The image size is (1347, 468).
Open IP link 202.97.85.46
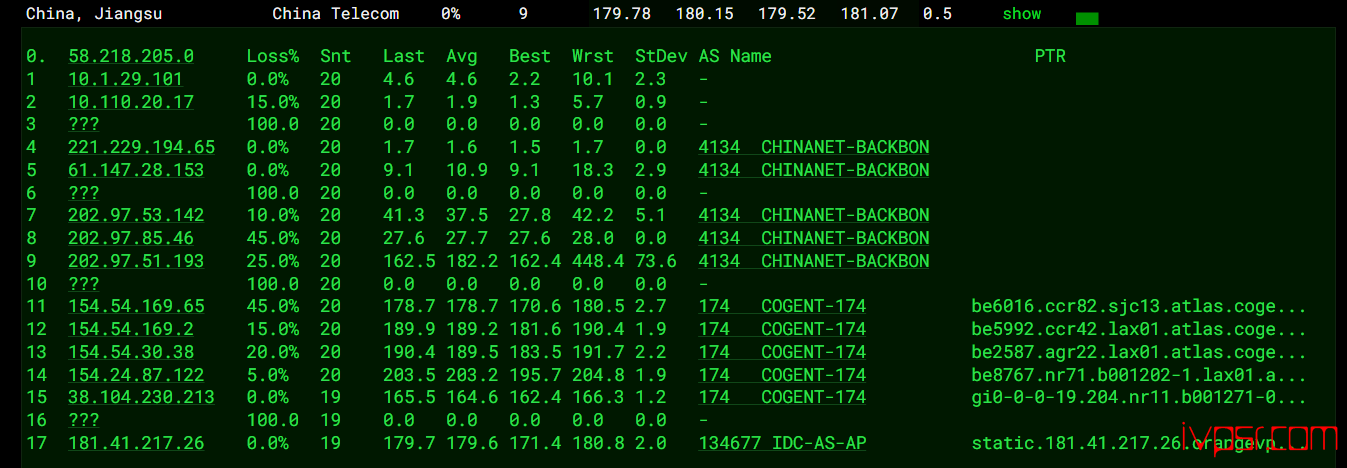tap(131, 238)
